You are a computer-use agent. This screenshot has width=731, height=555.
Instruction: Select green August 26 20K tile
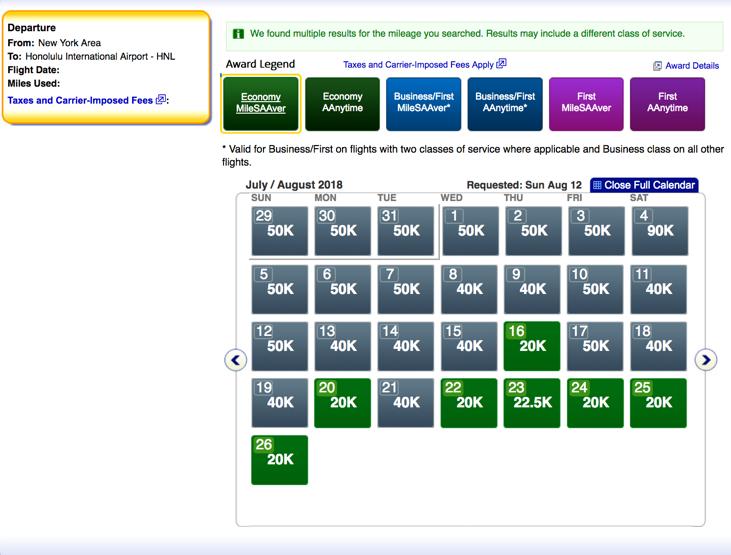(x=280, y=460)
